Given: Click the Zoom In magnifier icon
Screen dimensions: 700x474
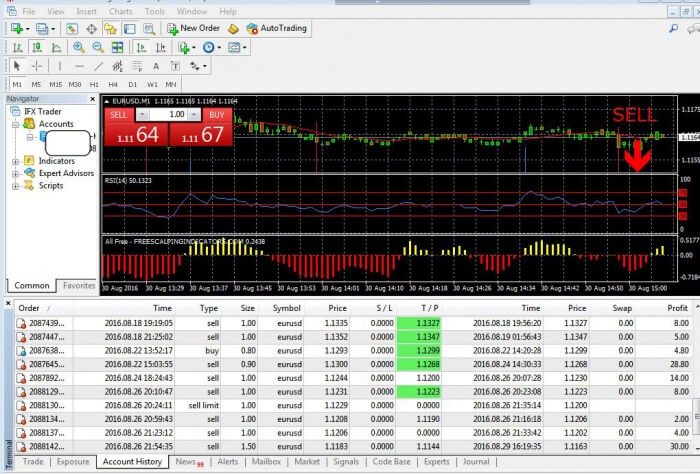Looking at the screenshot, I should (x=79, y=47).
